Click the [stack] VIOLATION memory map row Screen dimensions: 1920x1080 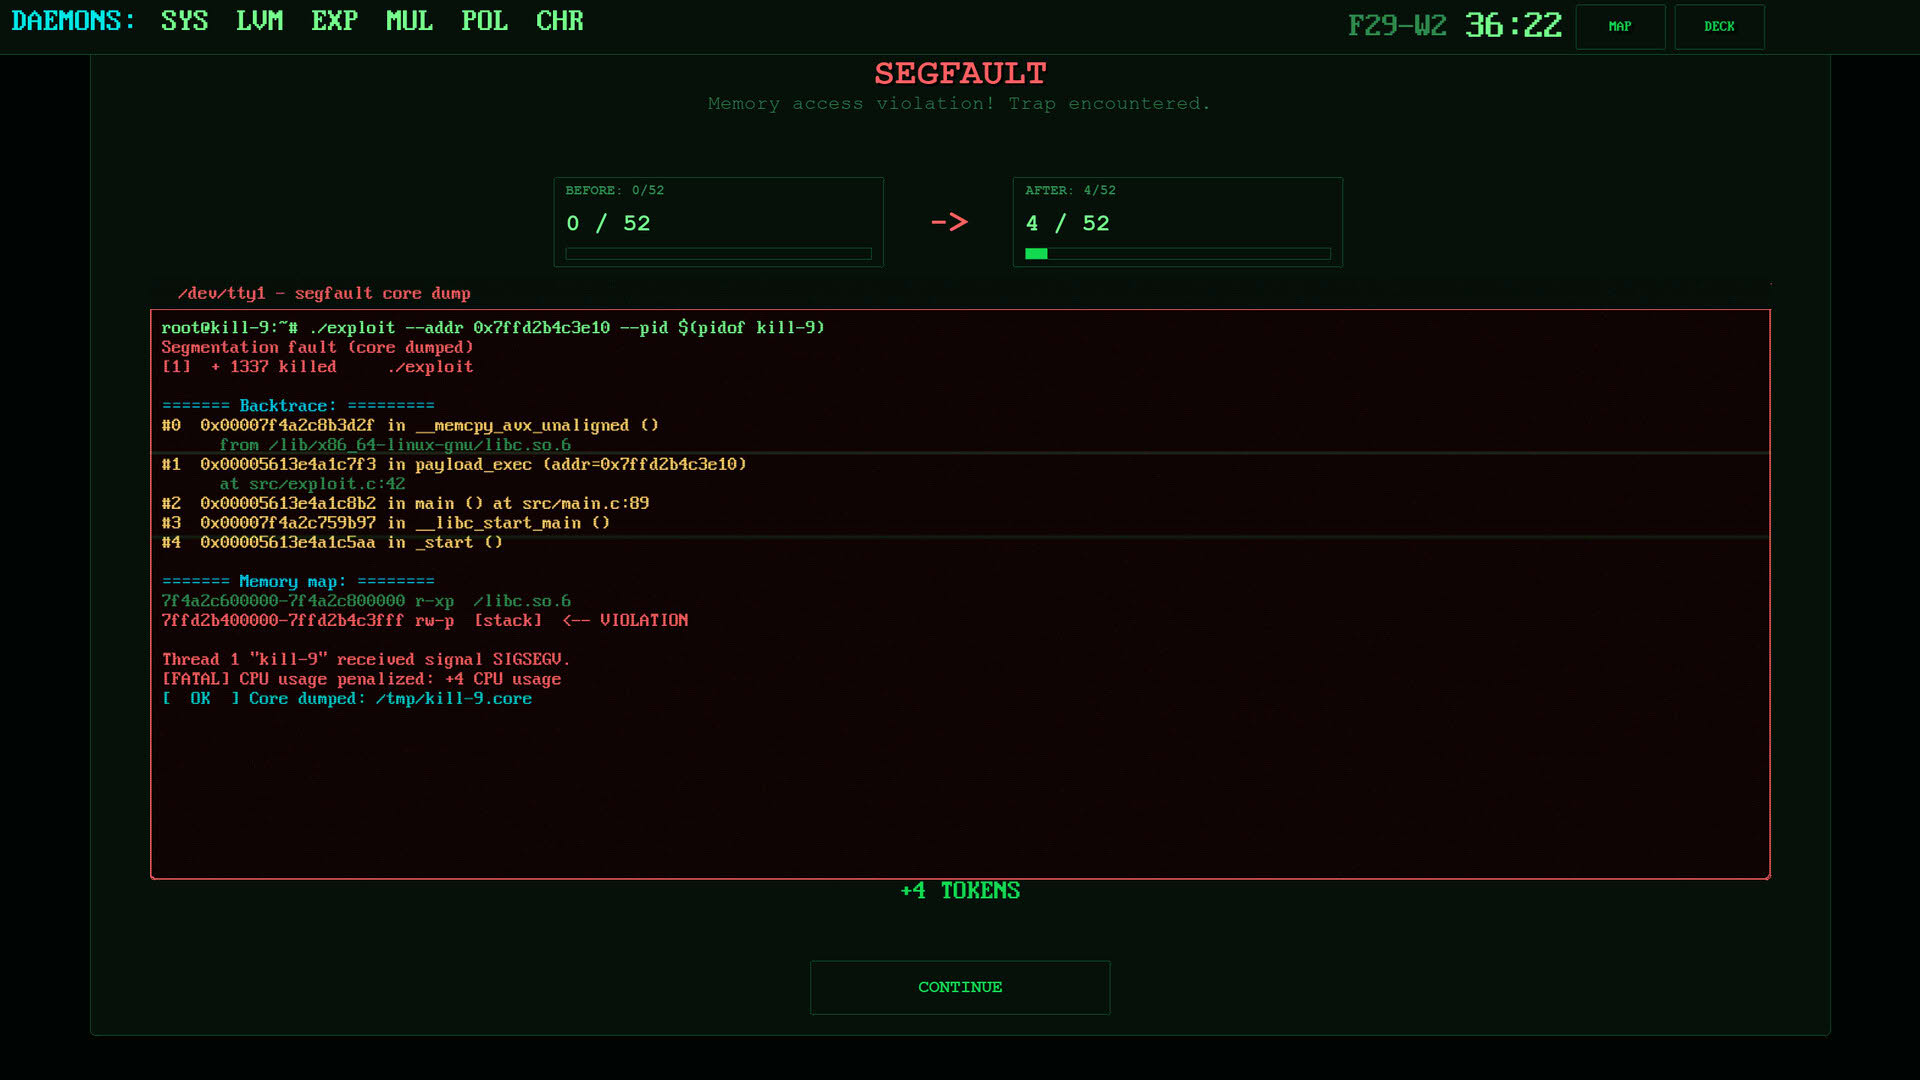click(425, 621)
